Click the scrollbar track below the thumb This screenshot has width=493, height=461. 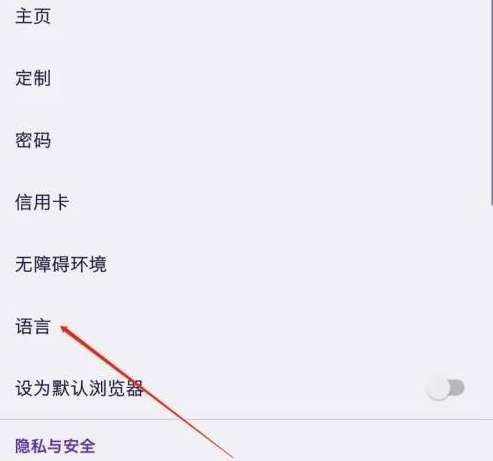click(491, 333)
